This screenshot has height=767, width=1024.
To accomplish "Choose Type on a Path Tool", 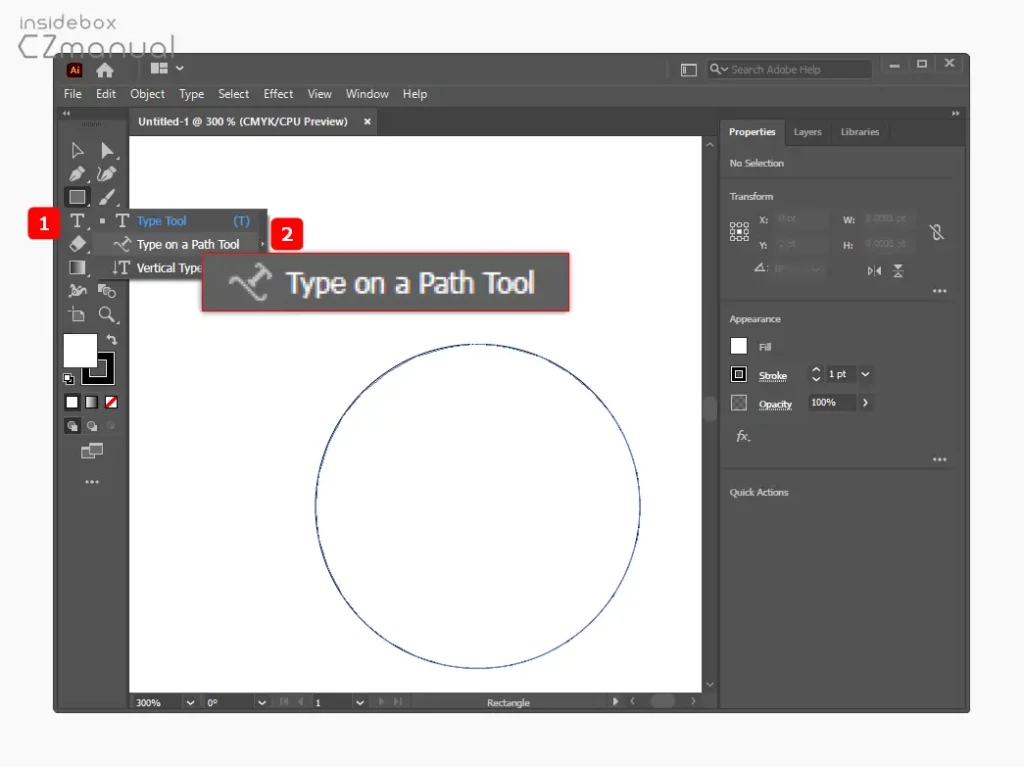I will tap(188, 245).
